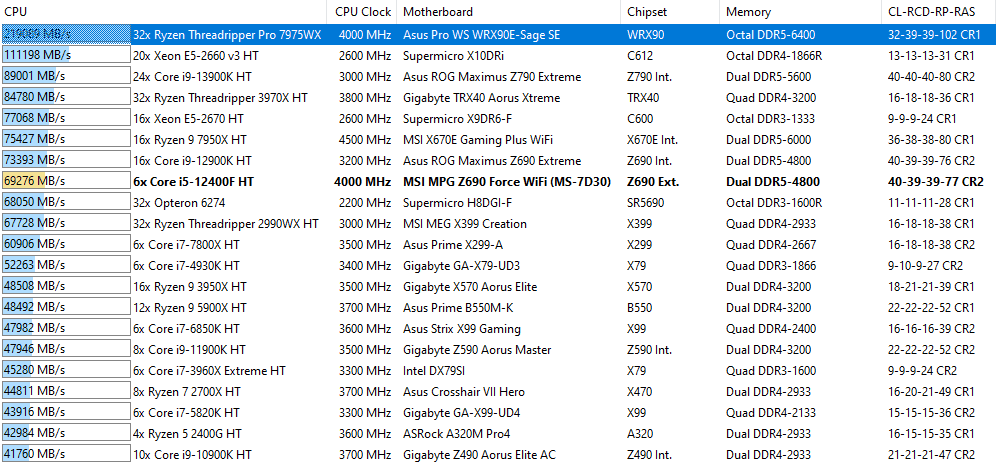
Task: Click the highlighted 69276 MB/s result bar
Action: pos(66,182)
